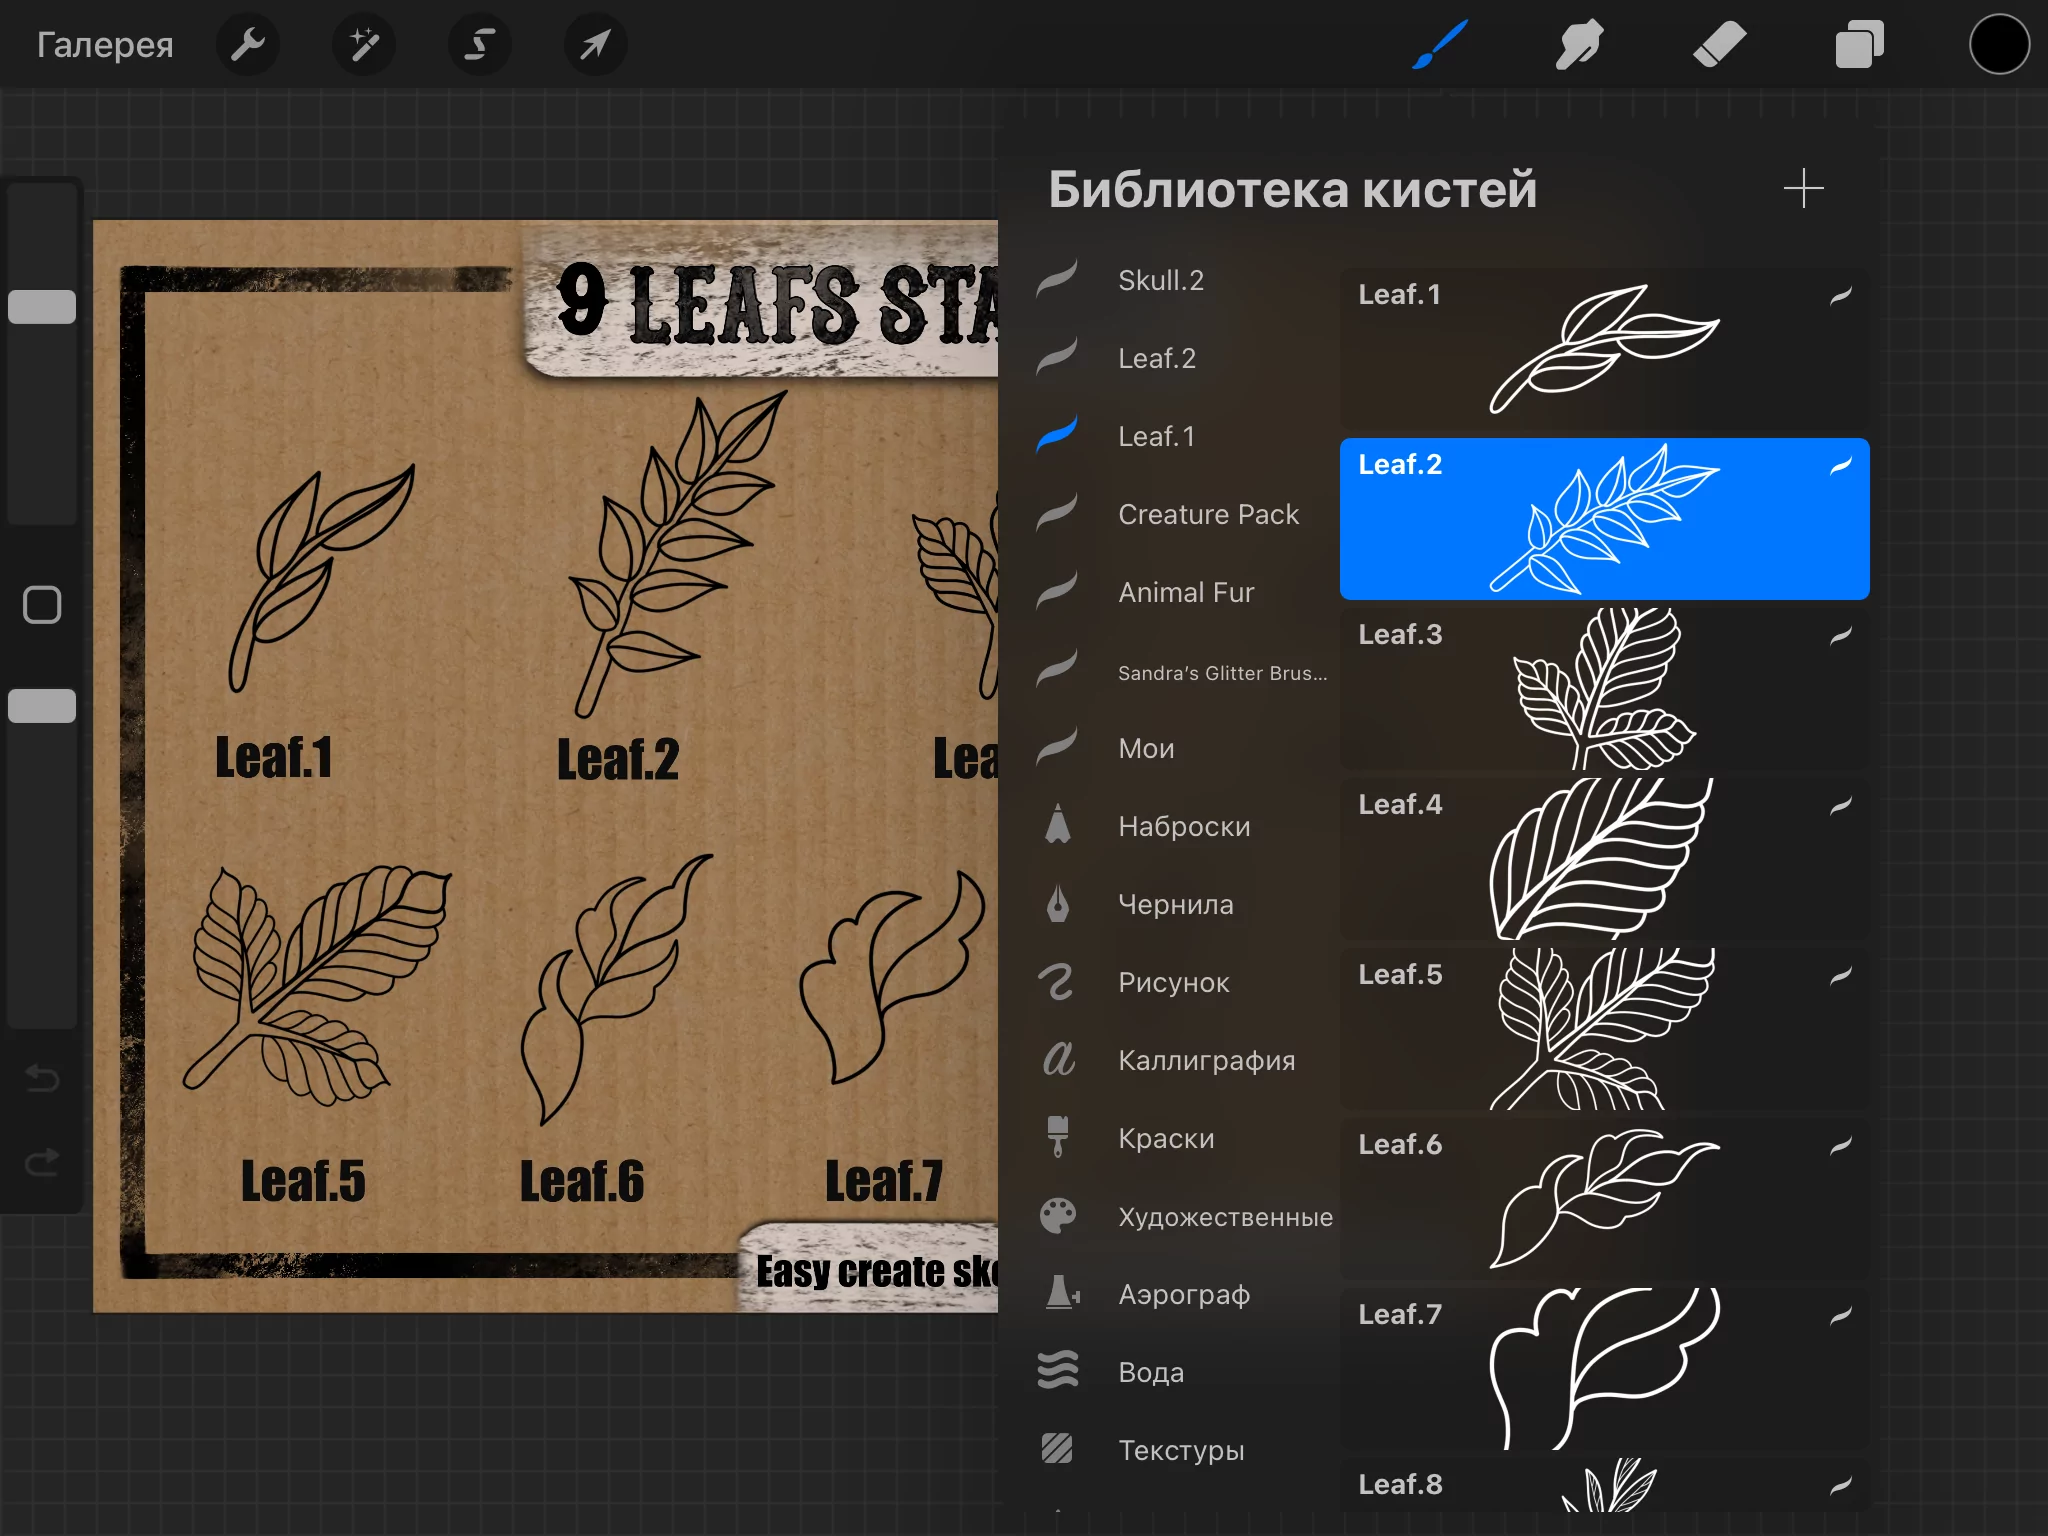Open the Gallery via Галерея

coord(105,45)
